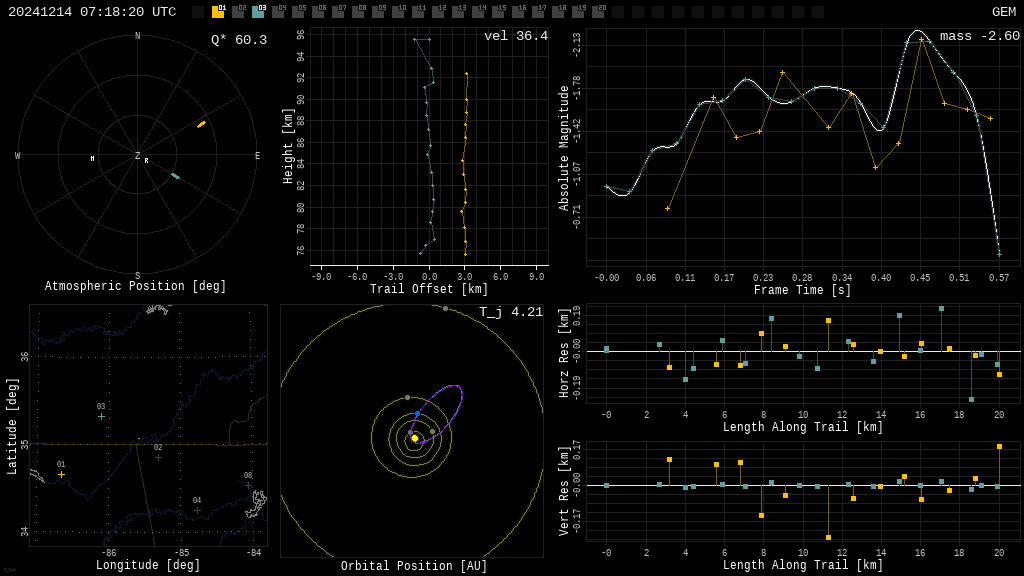This screenshot has width=1024, height=576.
Task: Click the yellow Sun marker in orbital plot
Action: [x=415, y=438]
